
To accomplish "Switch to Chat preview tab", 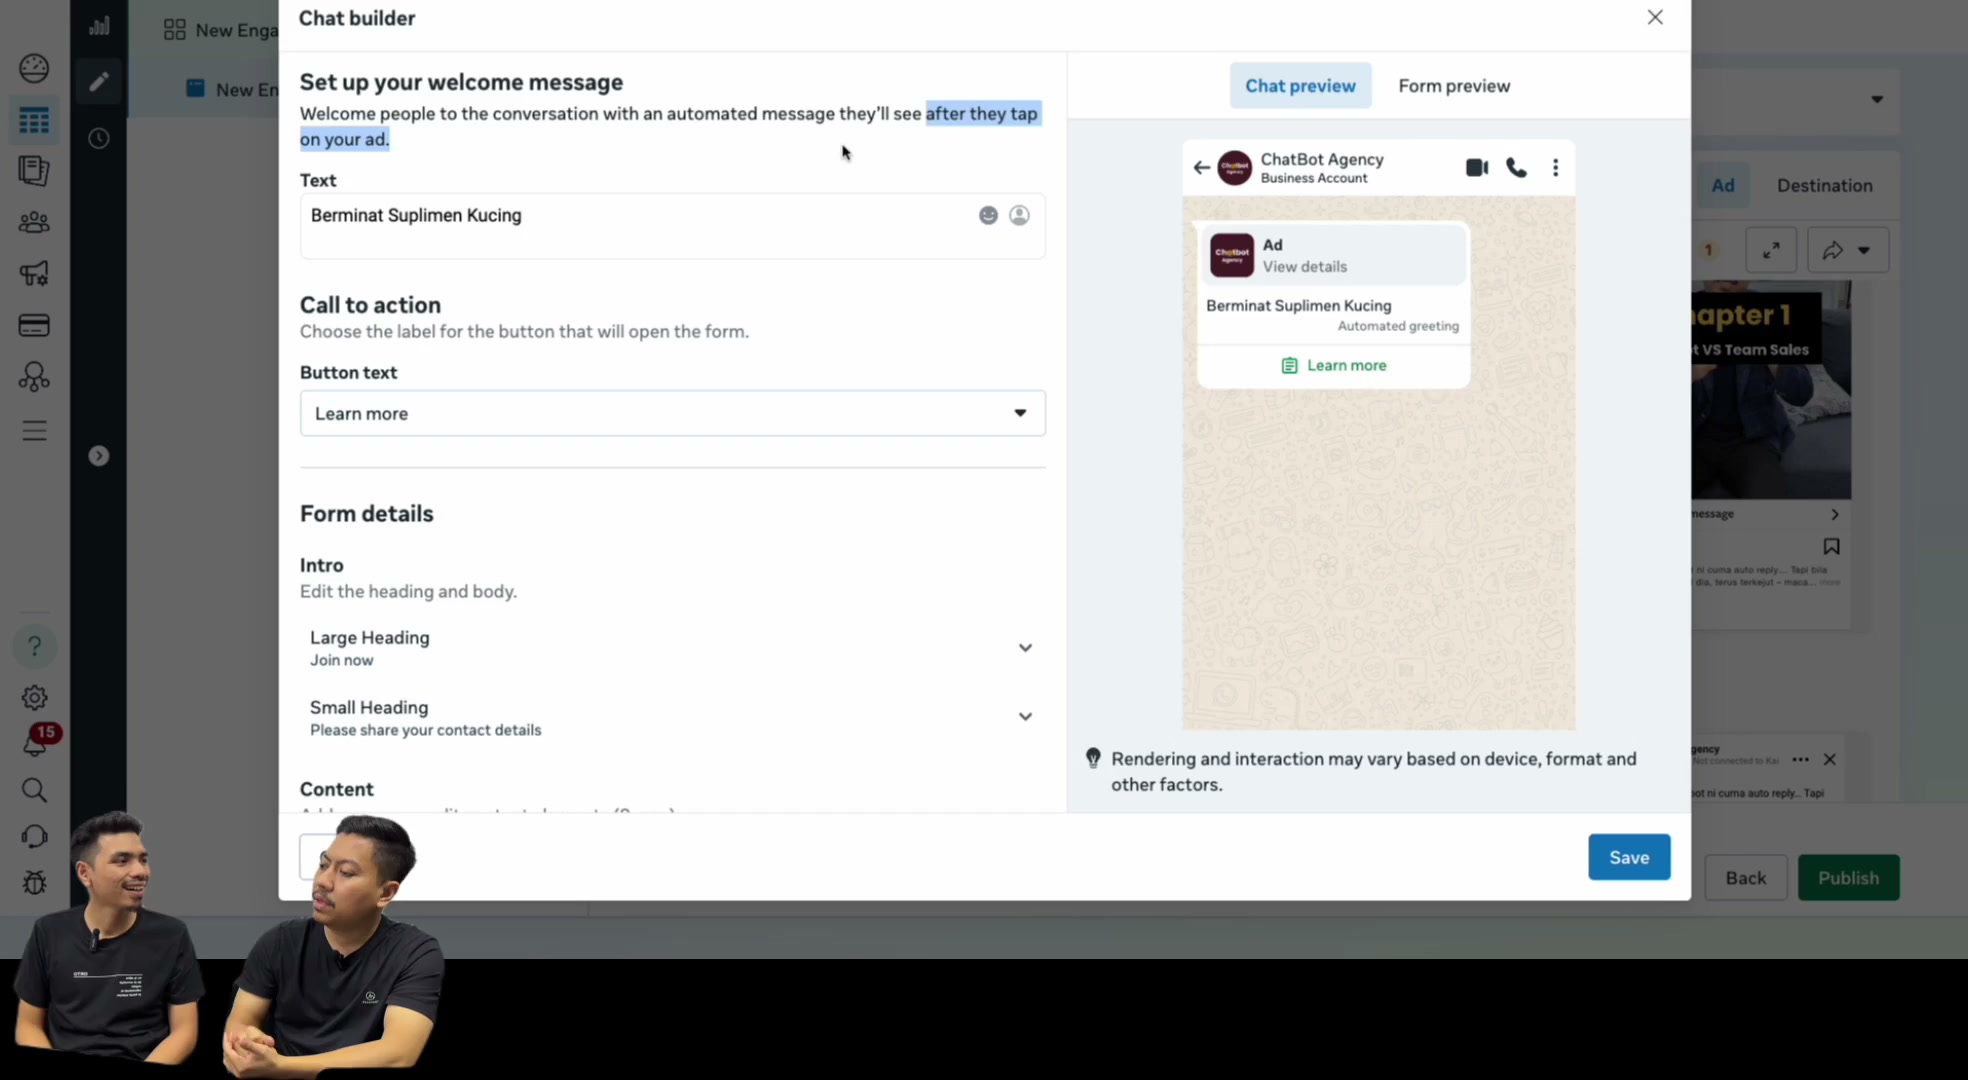I will 1300,86.
